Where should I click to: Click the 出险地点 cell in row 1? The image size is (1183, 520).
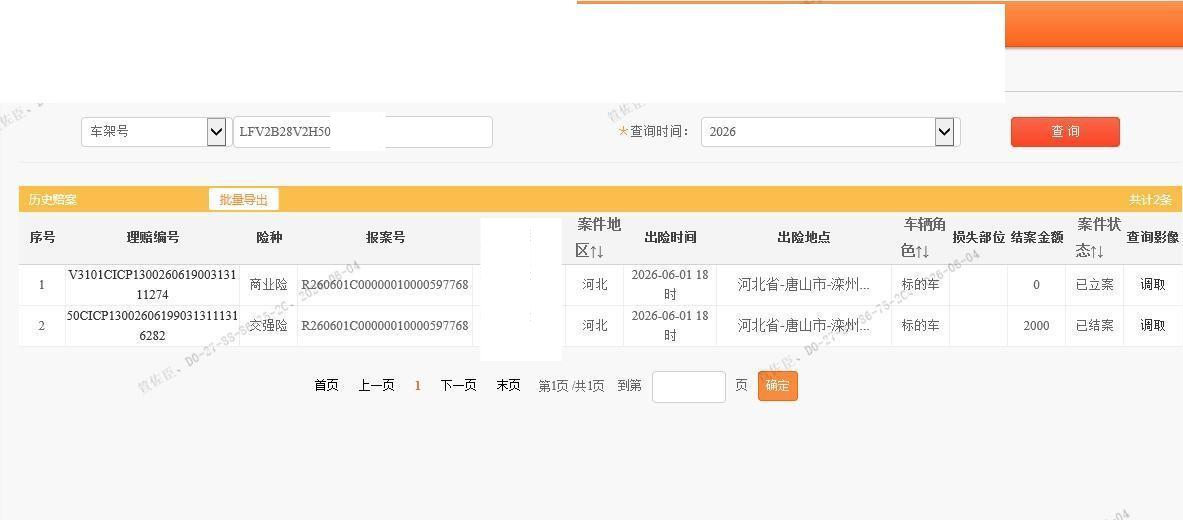(804, 285)
